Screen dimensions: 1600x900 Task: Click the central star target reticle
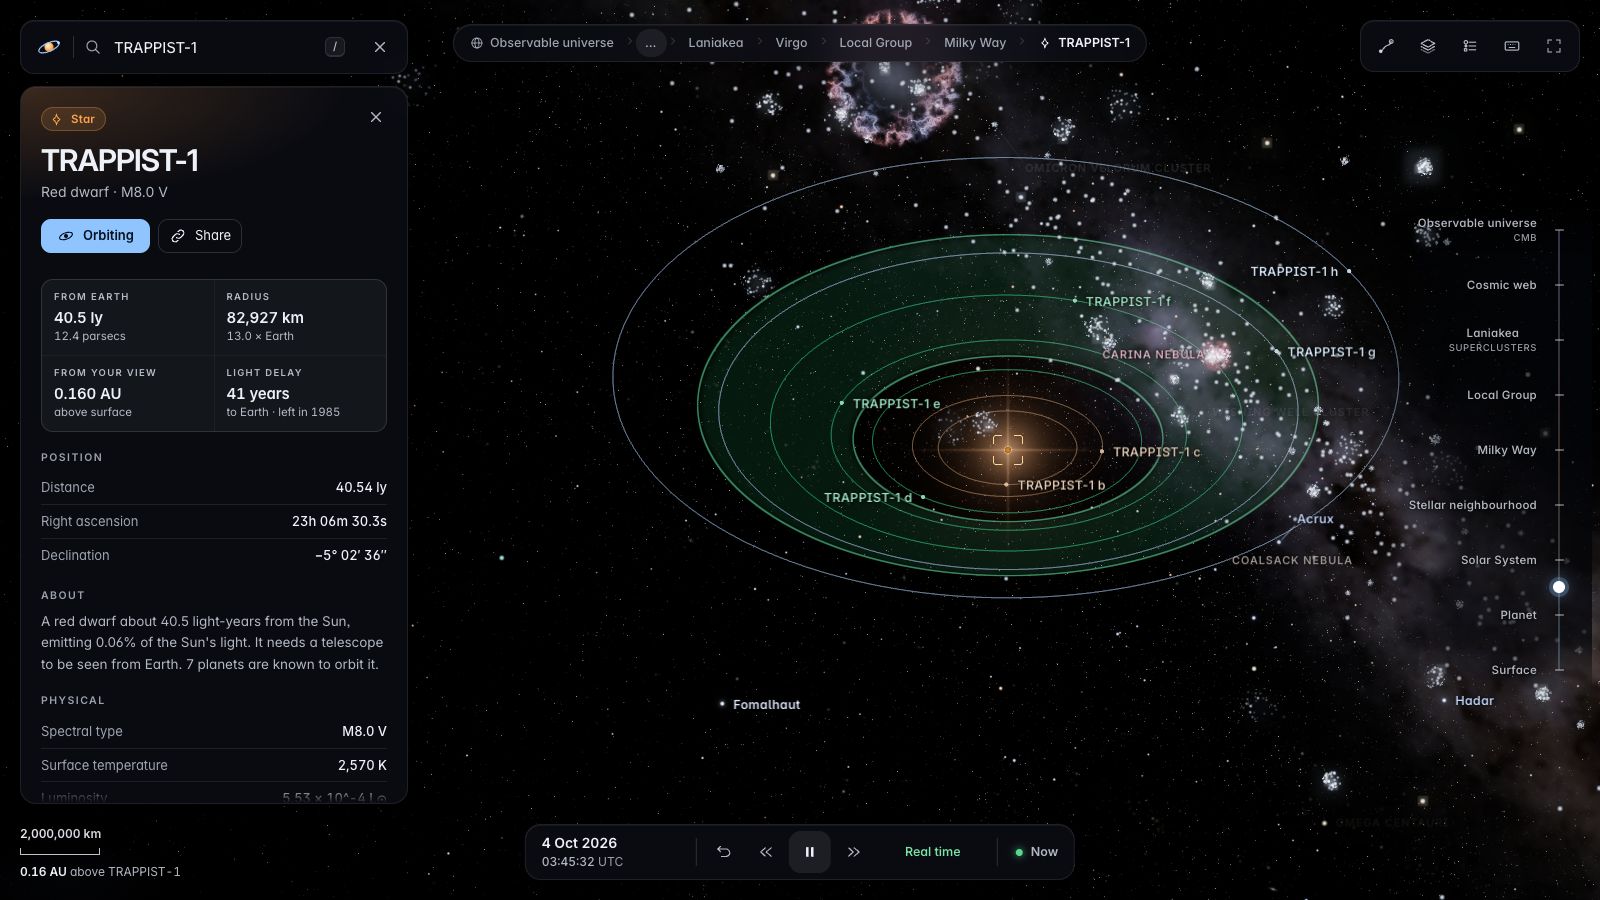pos(1008,450)
